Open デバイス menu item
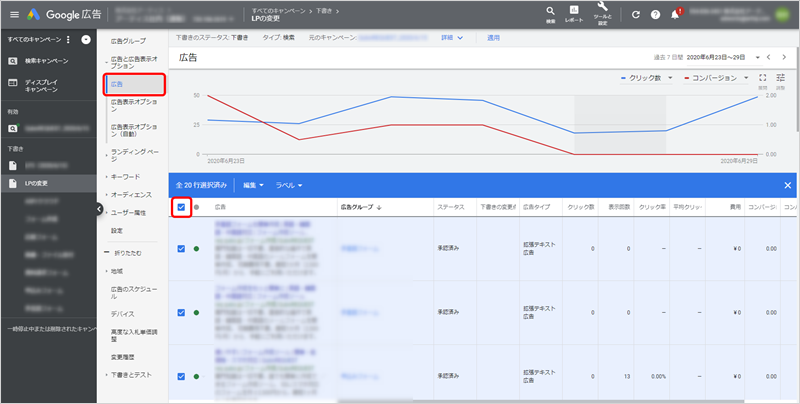The height and width of the screenshot is (404, 800). click(x=122, y=314)
